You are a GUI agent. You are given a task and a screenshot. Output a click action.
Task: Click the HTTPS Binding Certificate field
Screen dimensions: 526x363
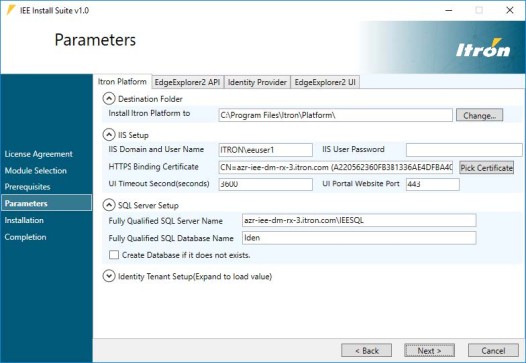[x=336, y=167]
